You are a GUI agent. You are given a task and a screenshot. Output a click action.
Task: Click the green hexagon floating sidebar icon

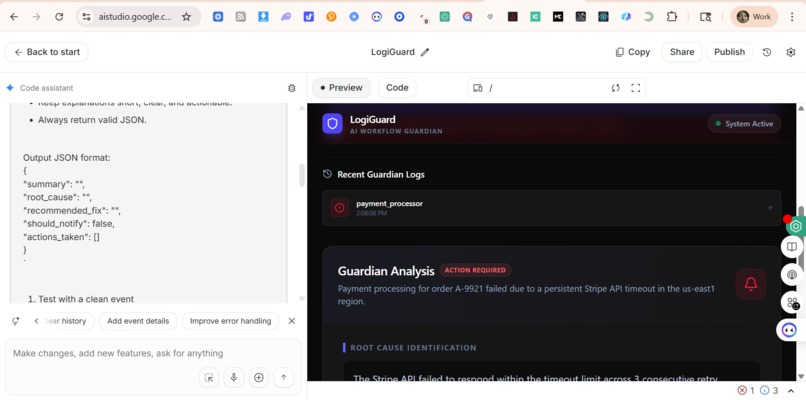796,226
